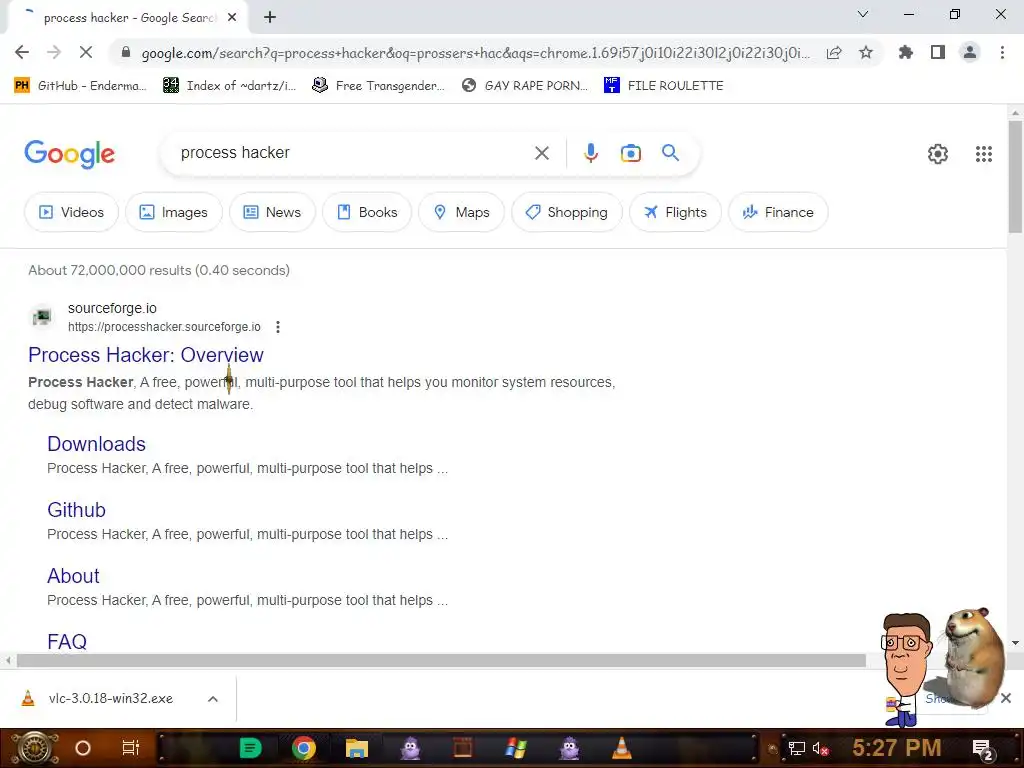The height and width of the screenshot is (768, 1024).
Task: Open the Windows flag icon on the taskbar
Action: pyautogui.click(x=516, y=748)
